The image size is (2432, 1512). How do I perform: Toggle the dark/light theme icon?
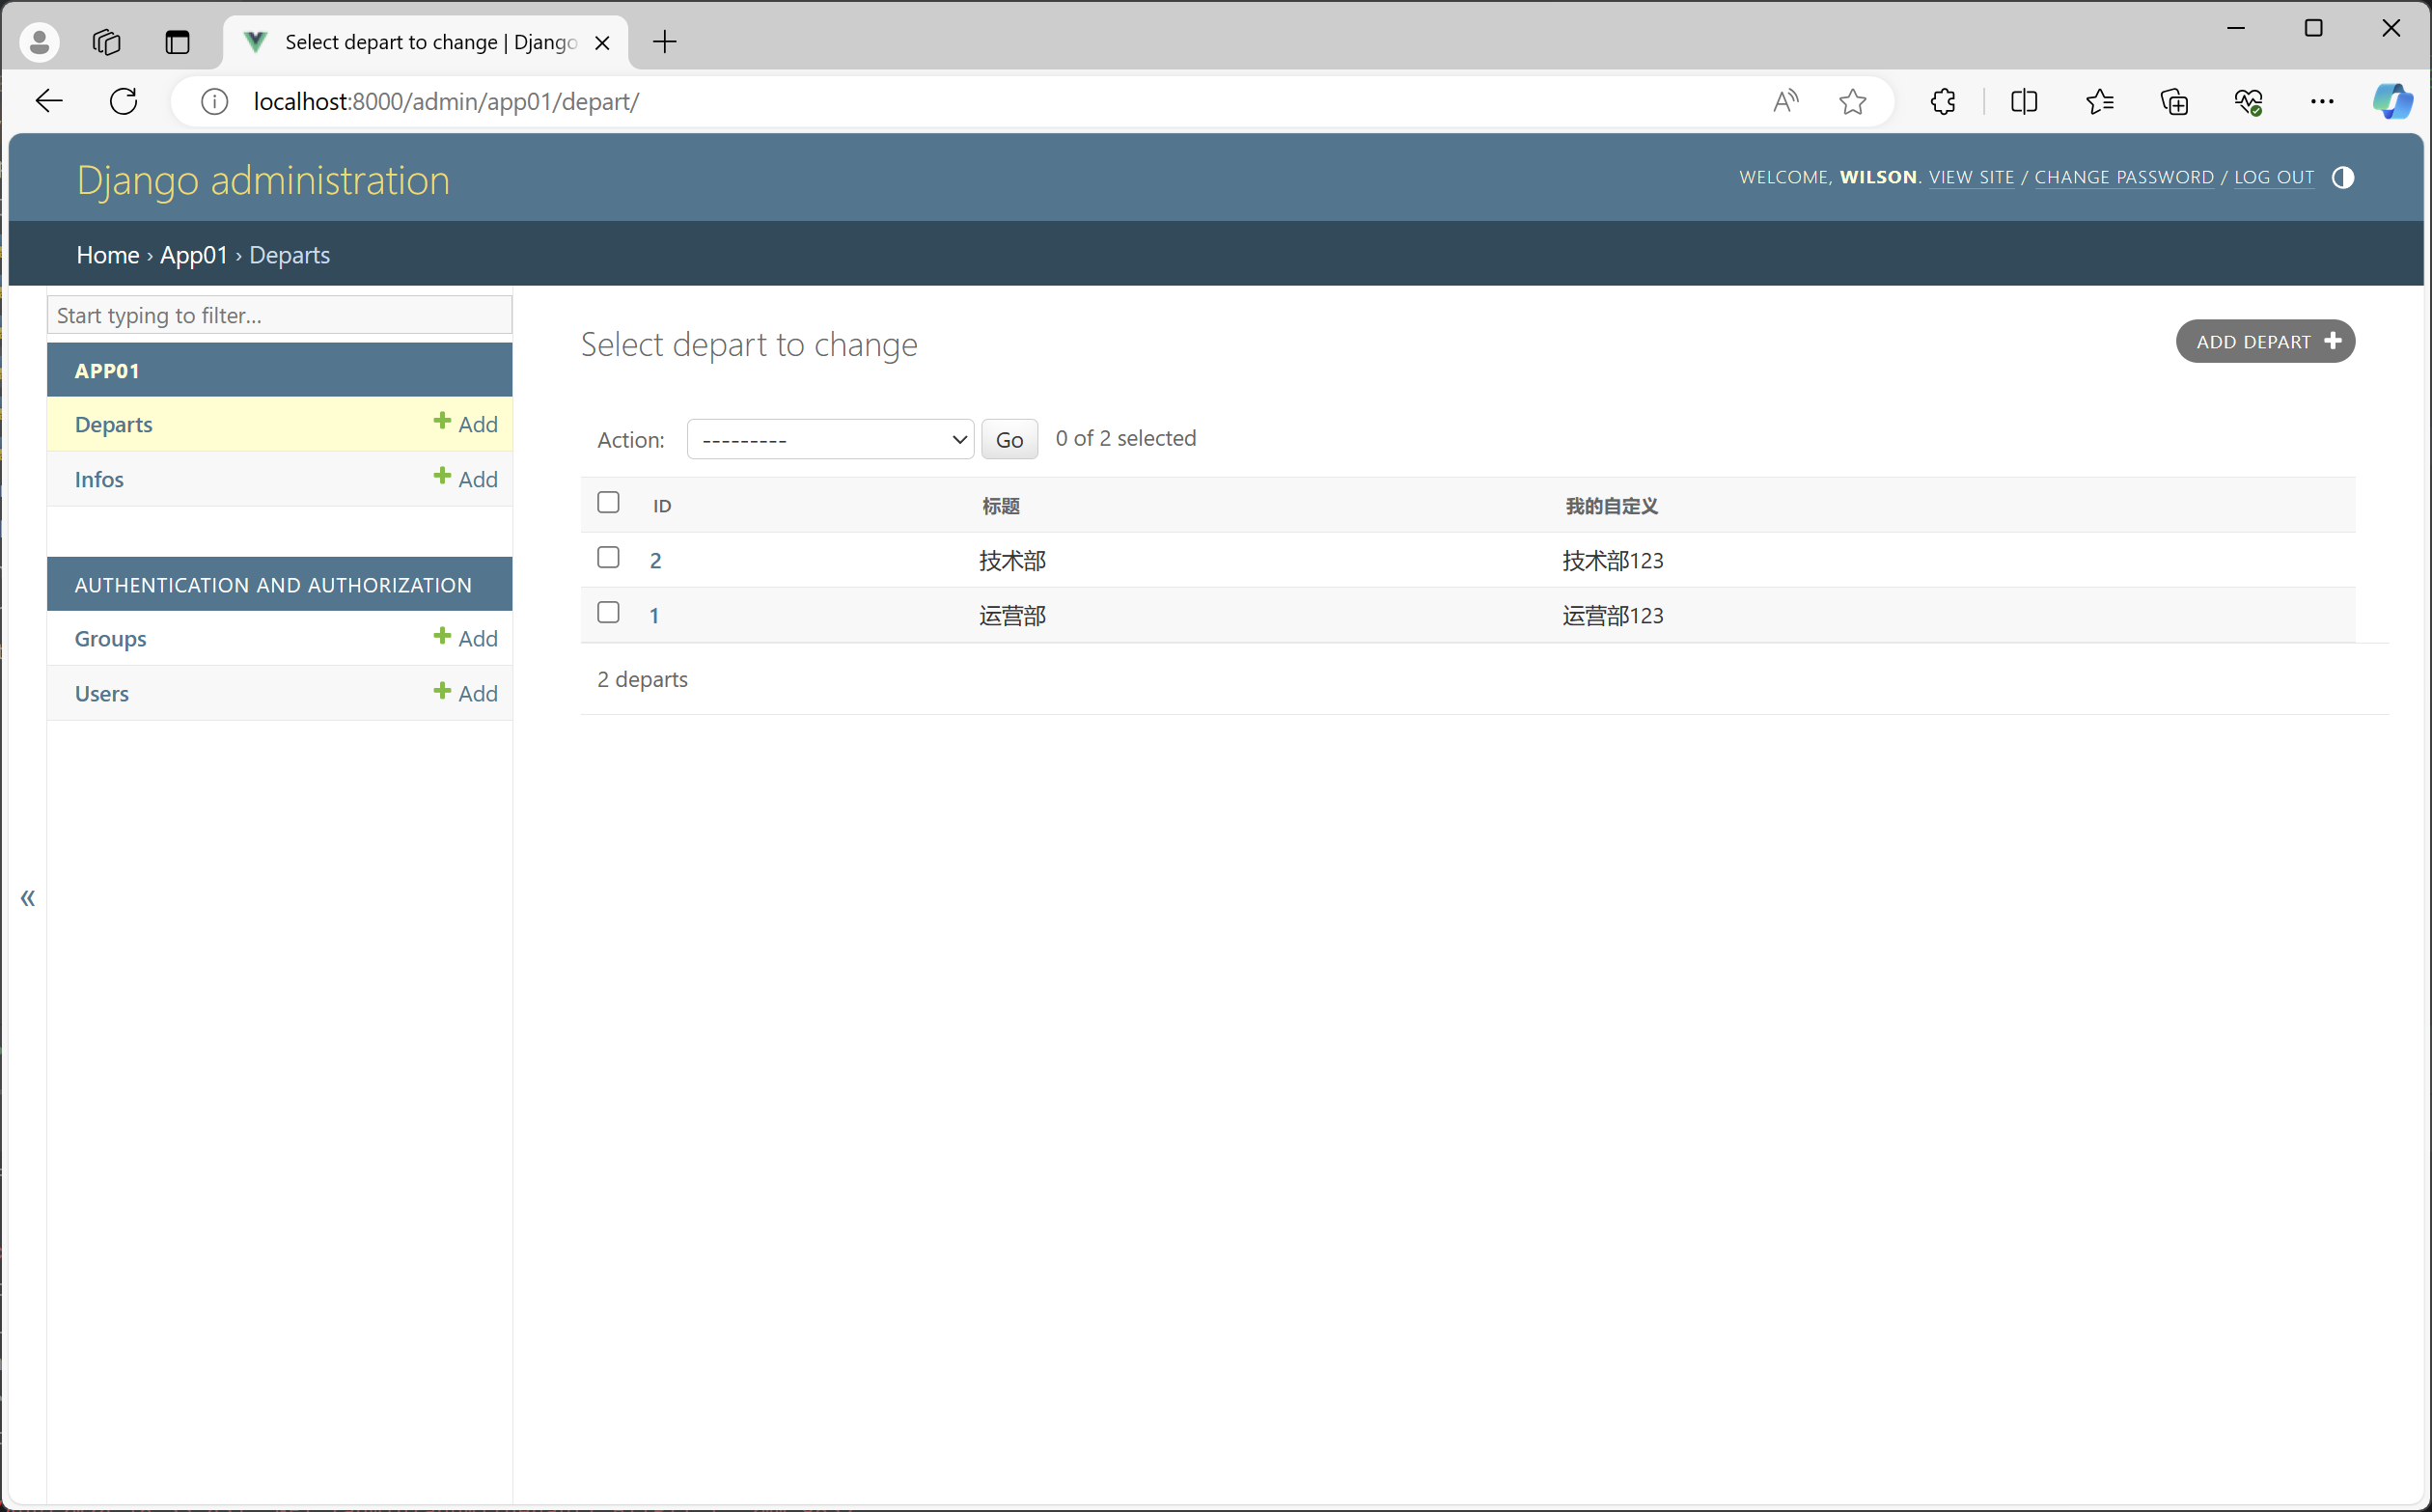click(x=2342, y=177)
